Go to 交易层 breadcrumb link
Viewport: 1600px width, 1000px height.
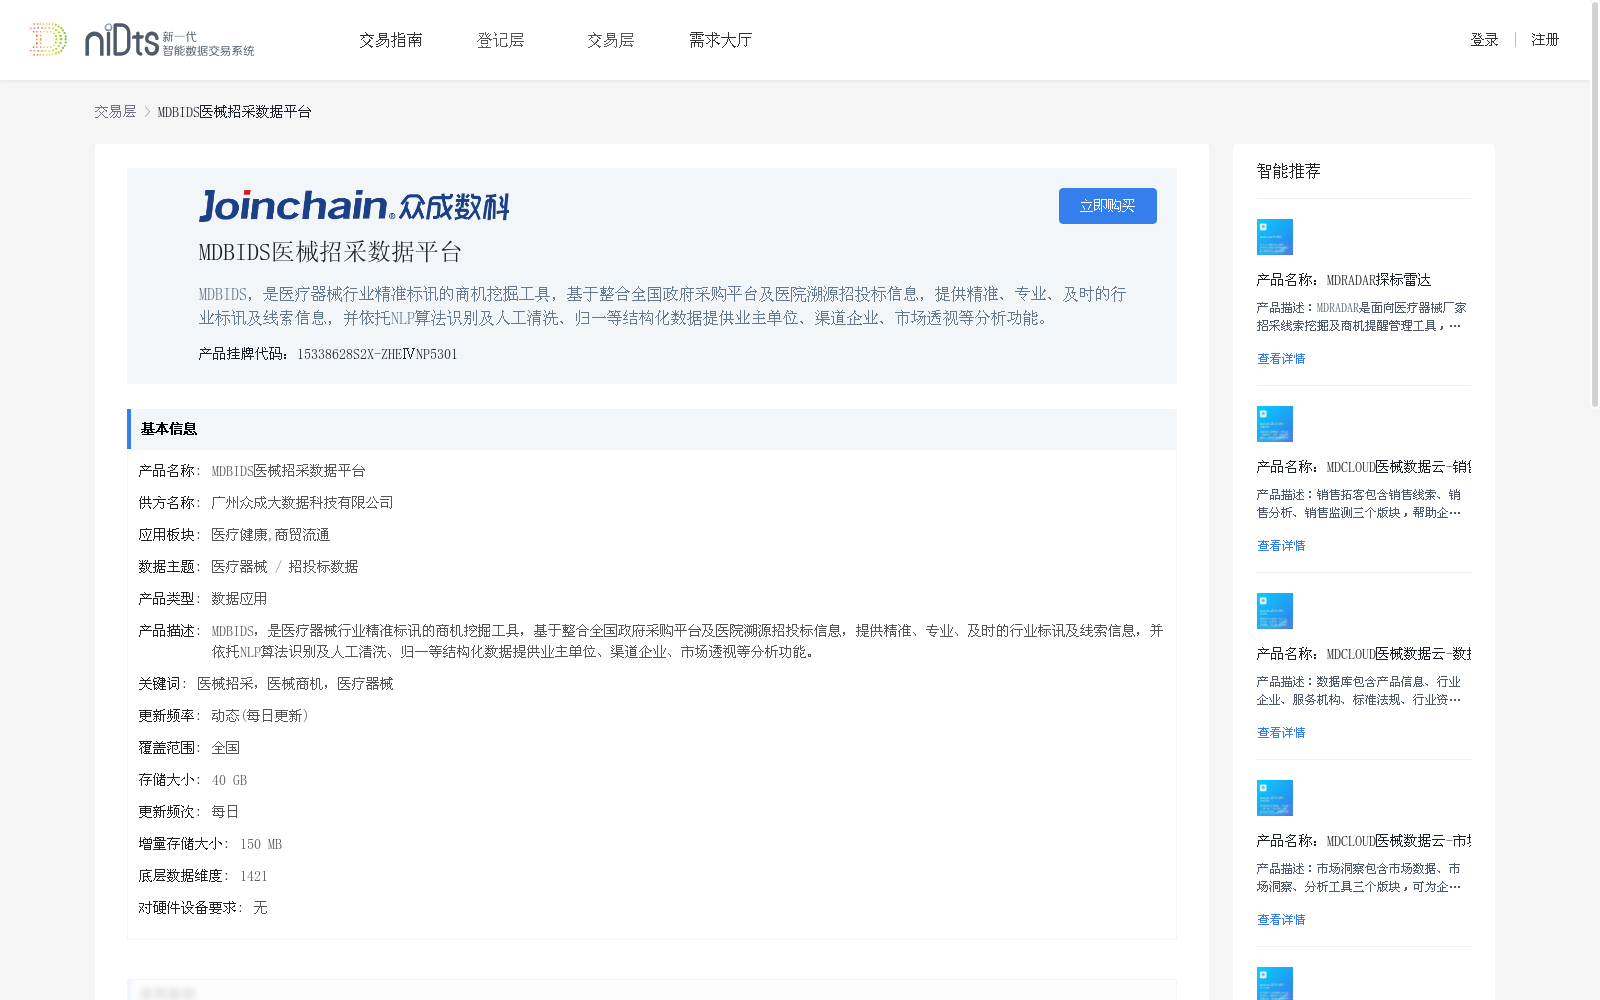(x=115, y=112)
